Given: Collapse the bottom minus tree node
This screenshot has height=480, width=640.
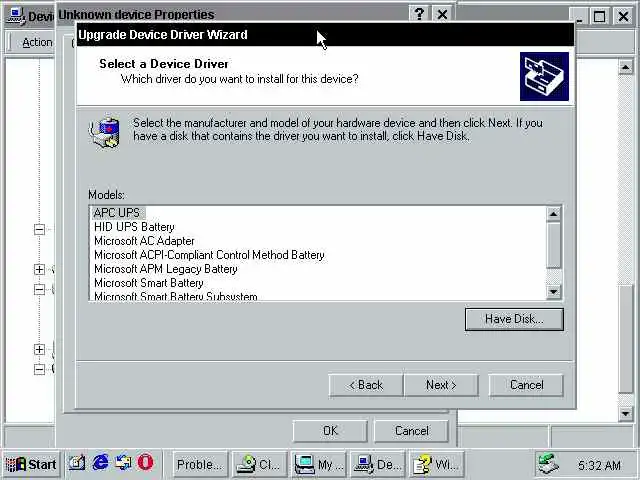Looking at the screenshot, I should click(x=39, y=369).
